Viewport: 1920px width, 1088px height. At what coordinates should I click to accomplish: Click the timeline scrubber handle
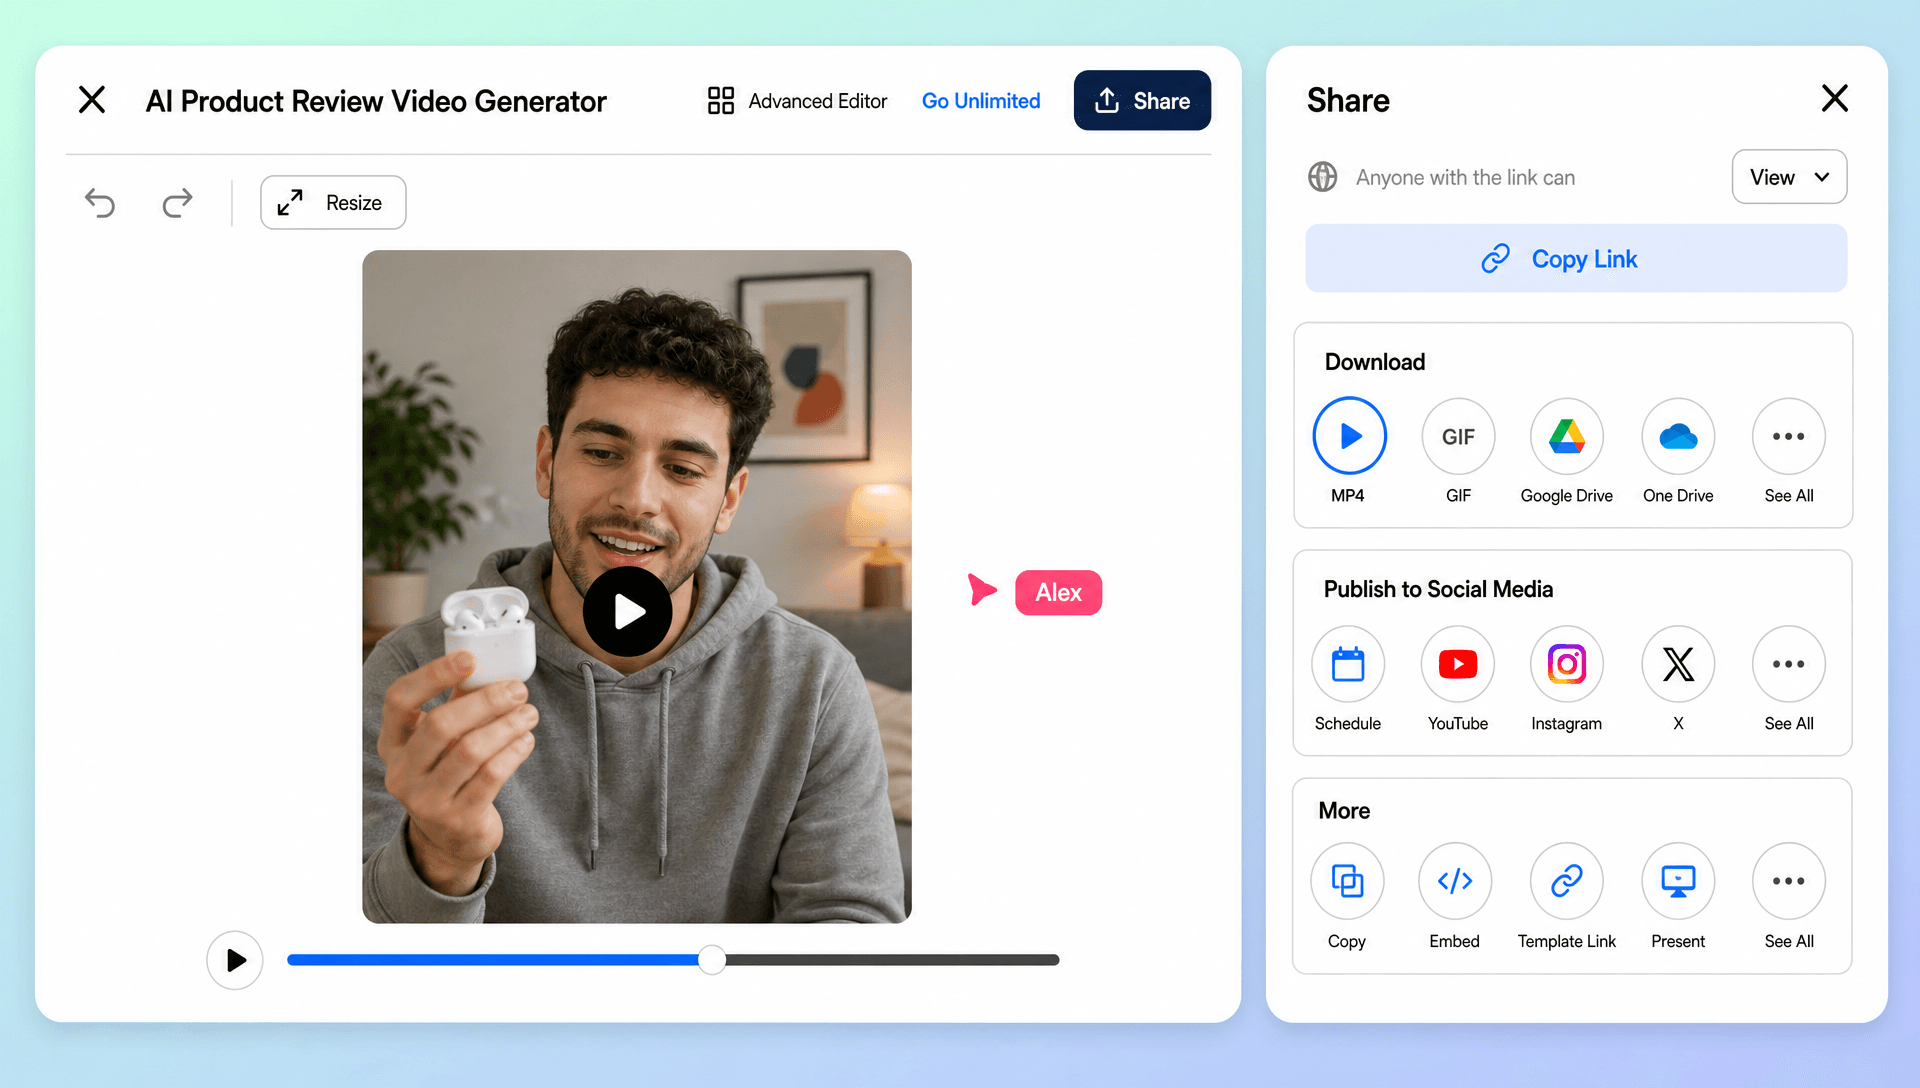(x=712, y=960)
